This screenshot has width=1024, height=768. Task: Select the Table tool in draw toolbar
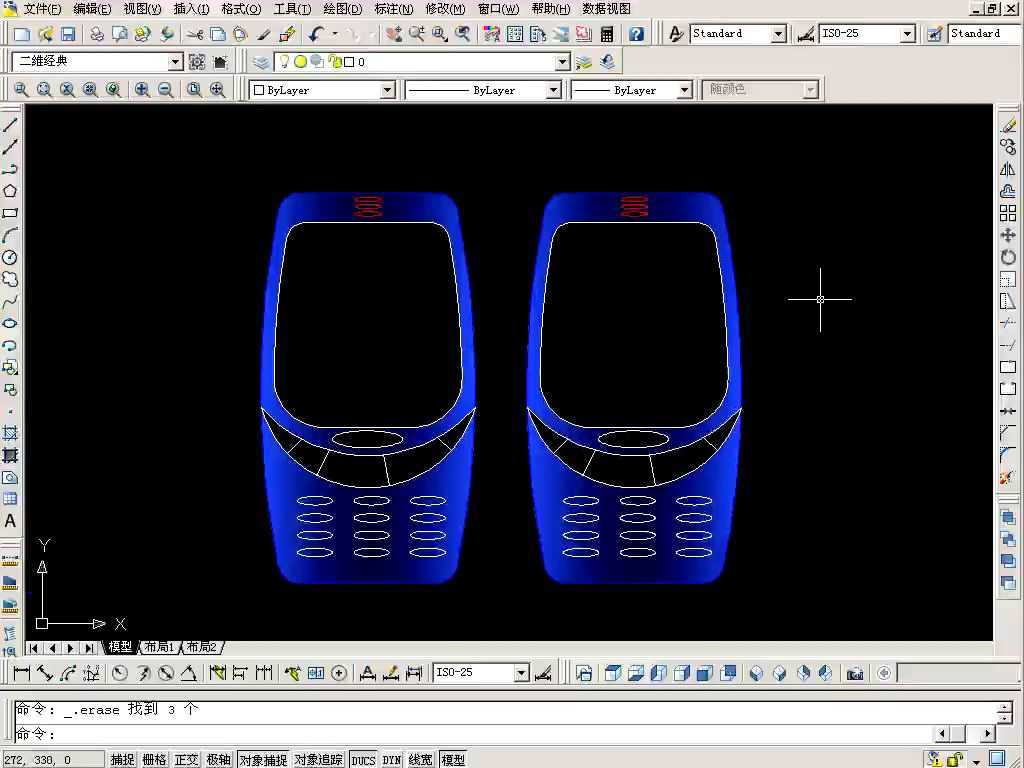[10, 499]
